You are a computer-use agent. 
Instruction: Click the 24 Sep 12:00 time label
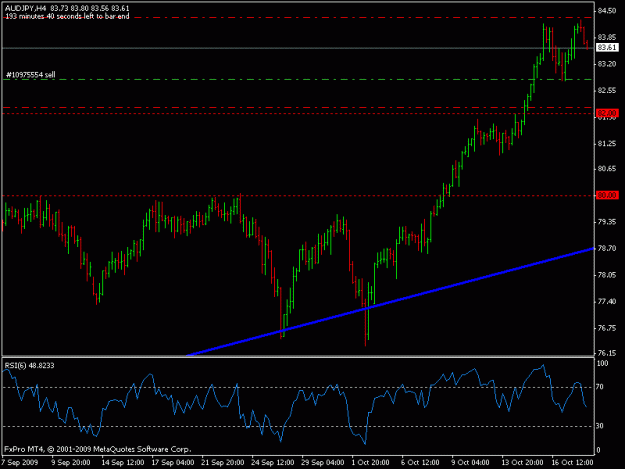click(x=273, y=462)
